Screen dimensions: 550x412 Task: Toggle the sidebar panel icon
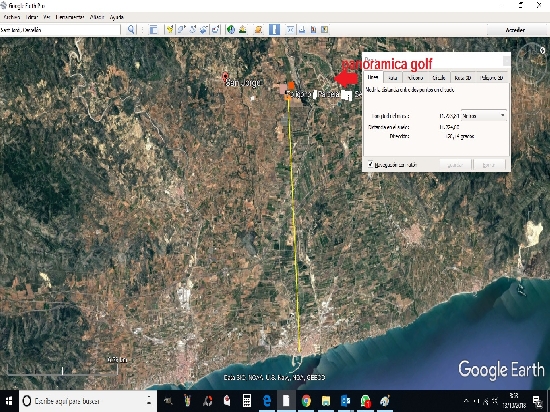tap(153, 30)
